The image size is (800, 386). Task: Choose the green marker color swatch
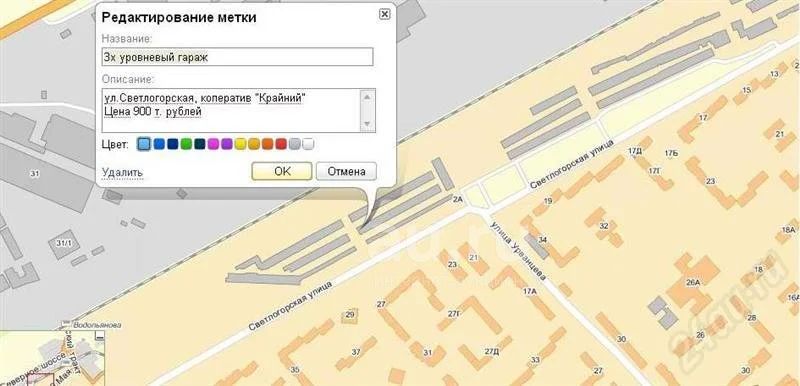tap(186, 144)
